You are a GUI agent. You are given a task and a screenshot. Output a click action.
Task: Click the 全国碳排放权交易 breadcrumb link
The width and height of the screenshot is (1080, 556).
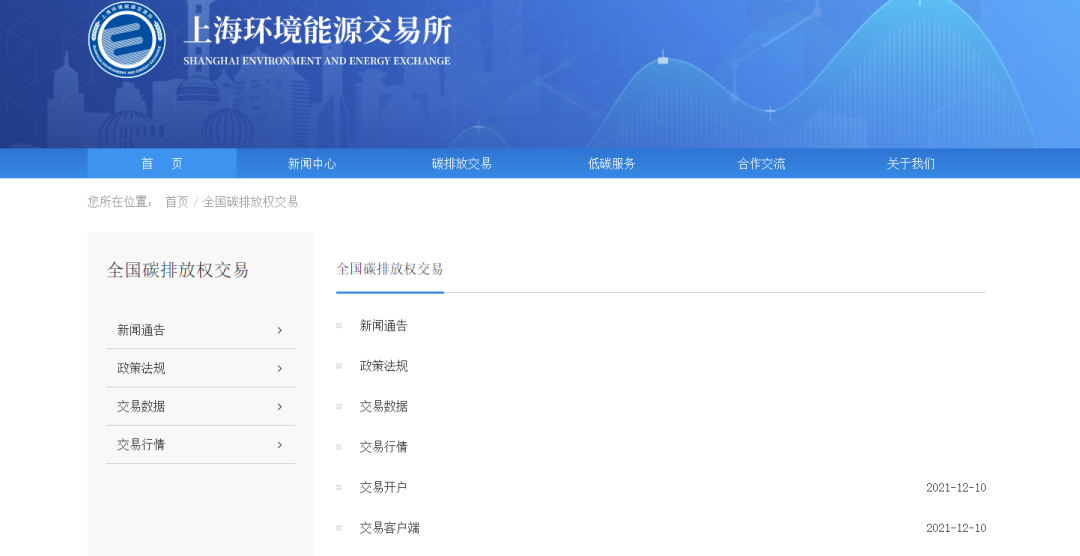point(250,202)
